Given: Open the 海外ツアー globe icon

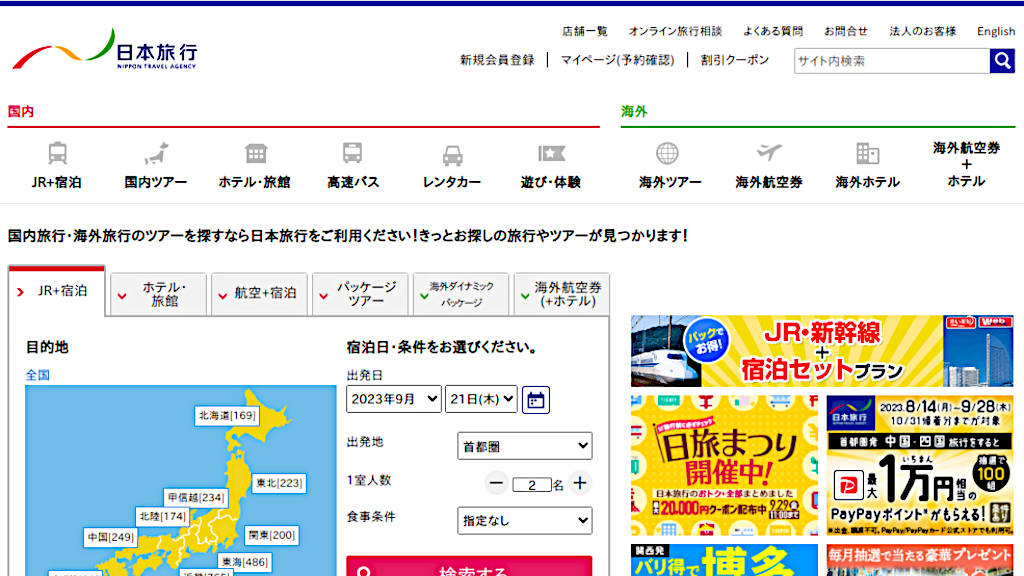Looking at the screenshot, I should 667,153.
